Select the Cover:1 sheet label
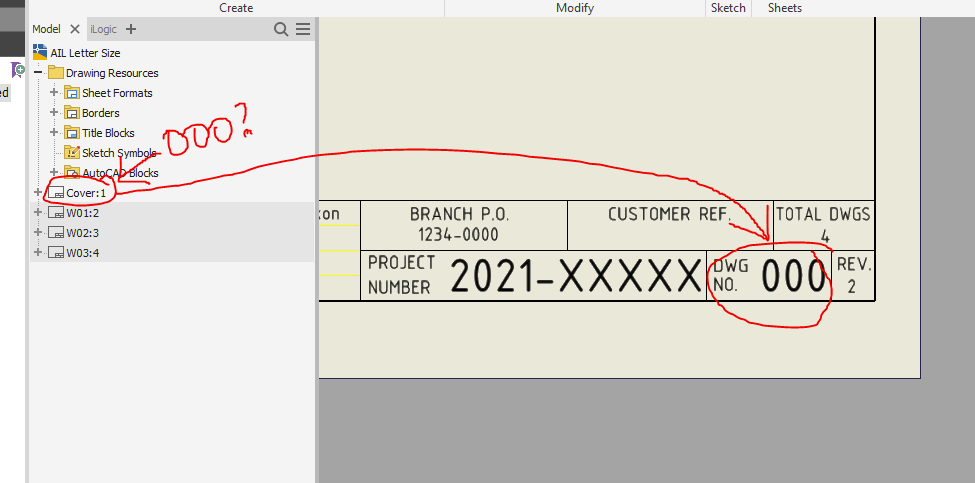The width and height of the screenshot is (975, 483). [x=86, y=193]
